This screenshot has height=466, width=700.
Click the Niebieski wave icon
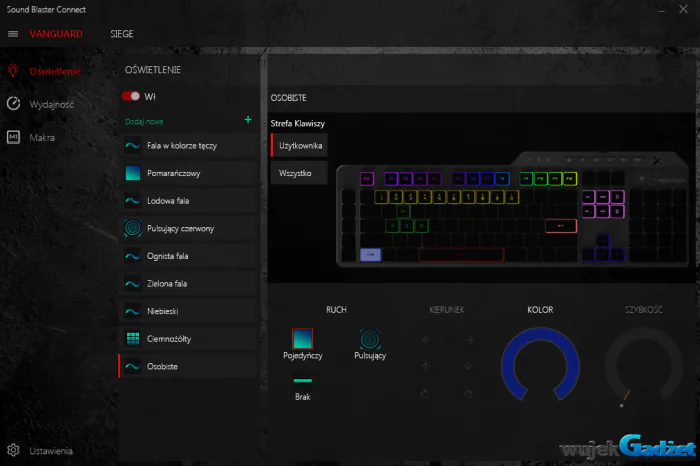(133, 312)
